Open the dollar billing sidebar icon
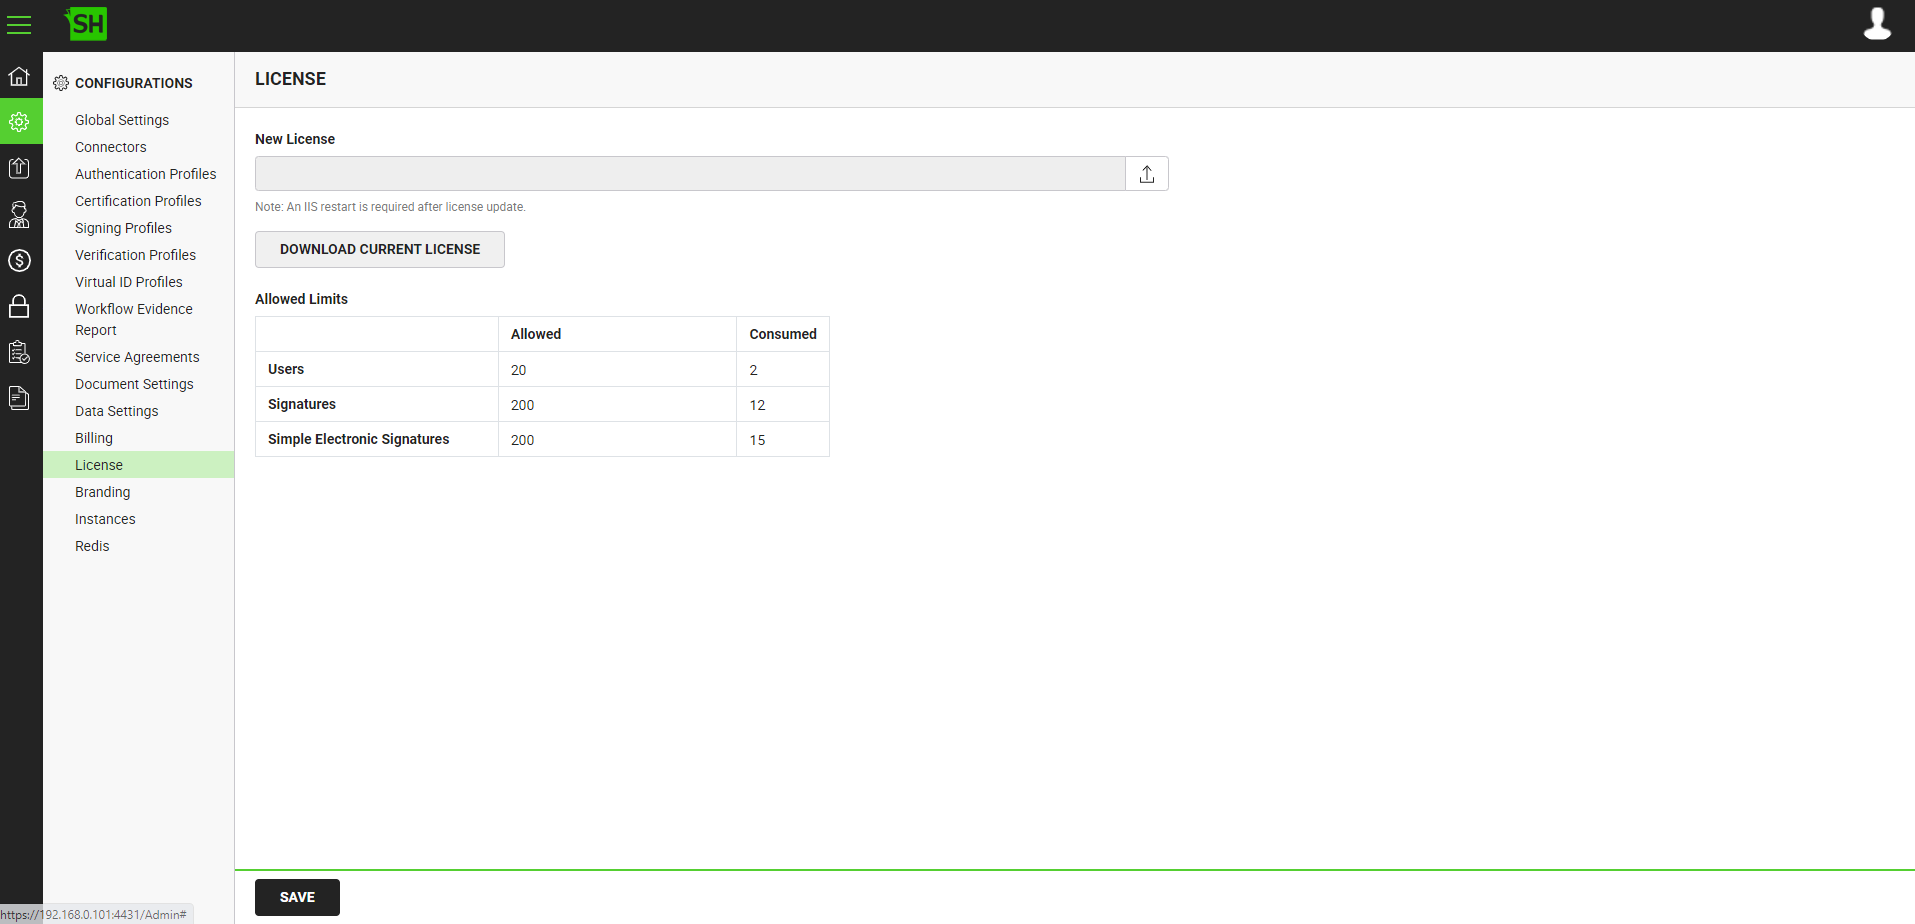 (x=19, y=260)
